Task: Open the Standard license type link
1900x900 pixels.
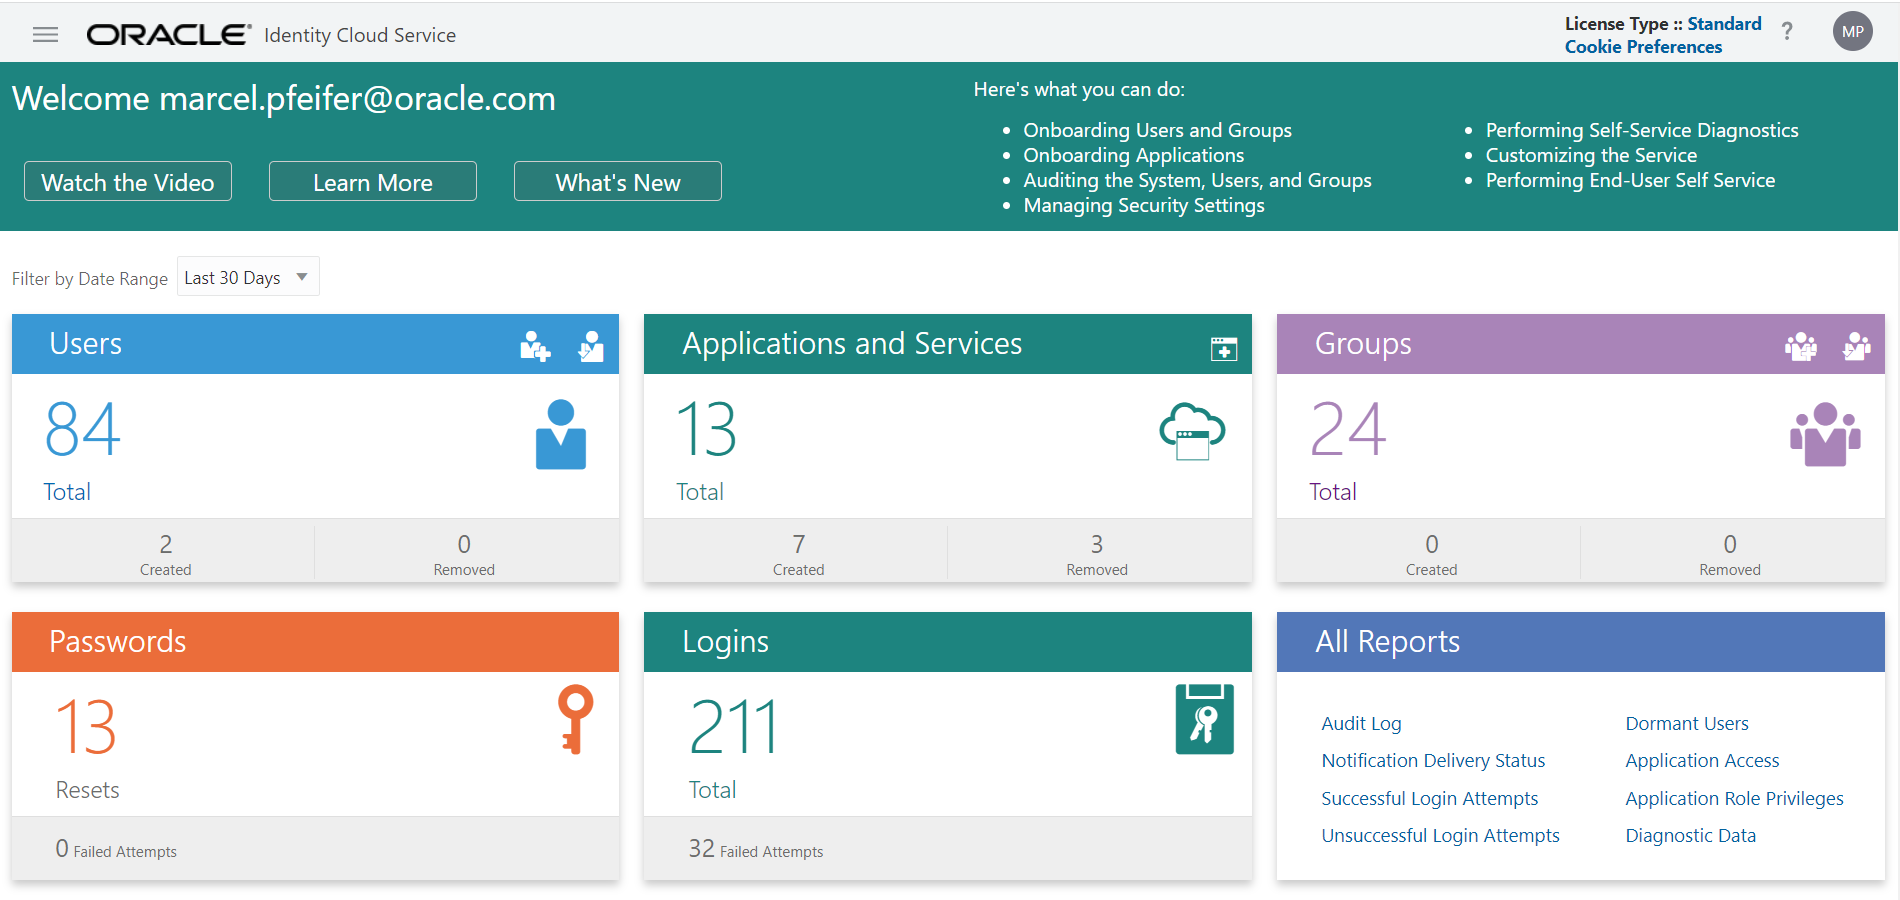Action: coord(1725,24)
